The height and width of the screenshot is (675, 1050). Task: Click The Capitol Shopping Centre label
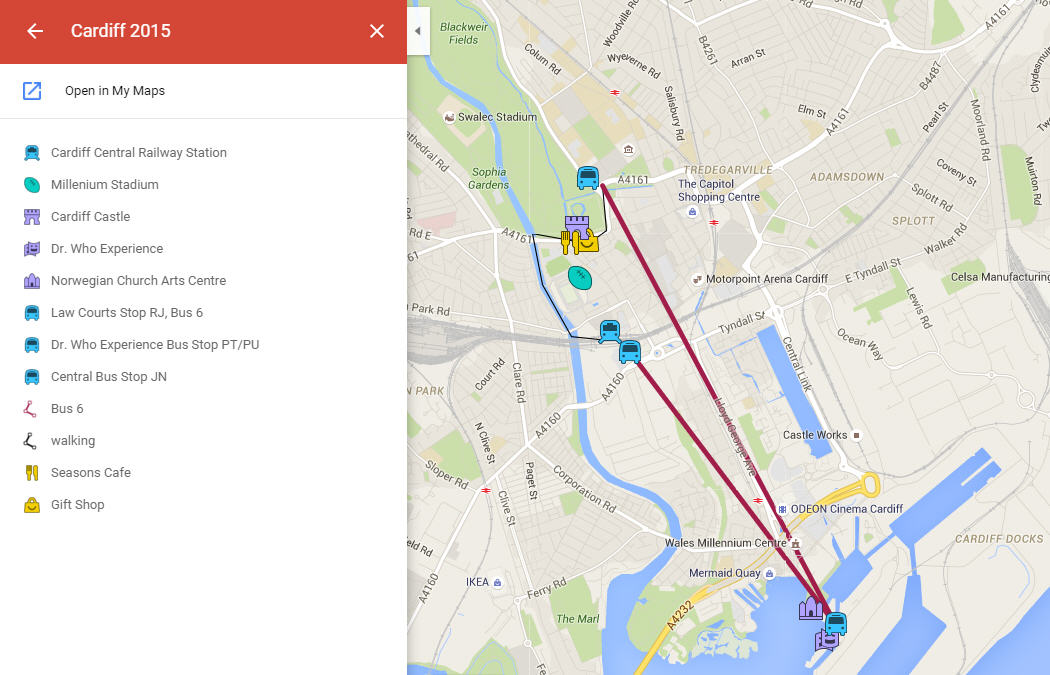tap(719, 190)
